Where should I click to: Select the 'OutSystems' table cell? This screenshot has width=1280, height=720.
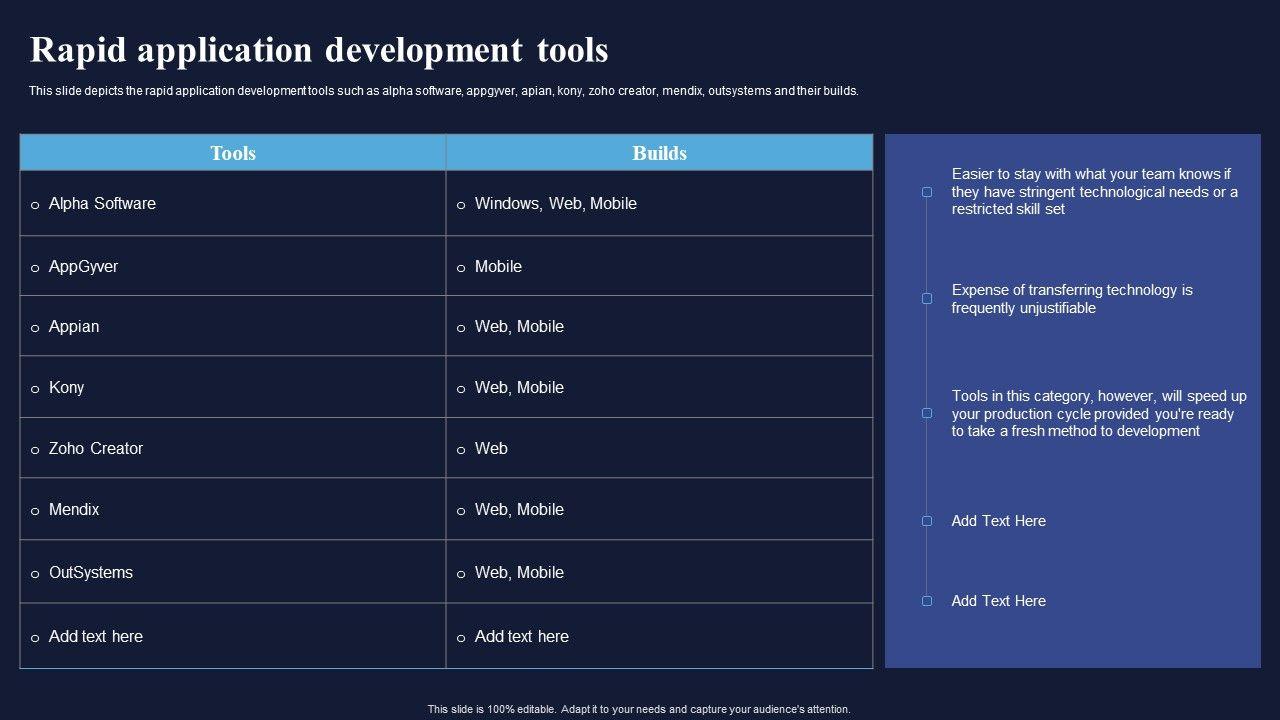[233, 572]
